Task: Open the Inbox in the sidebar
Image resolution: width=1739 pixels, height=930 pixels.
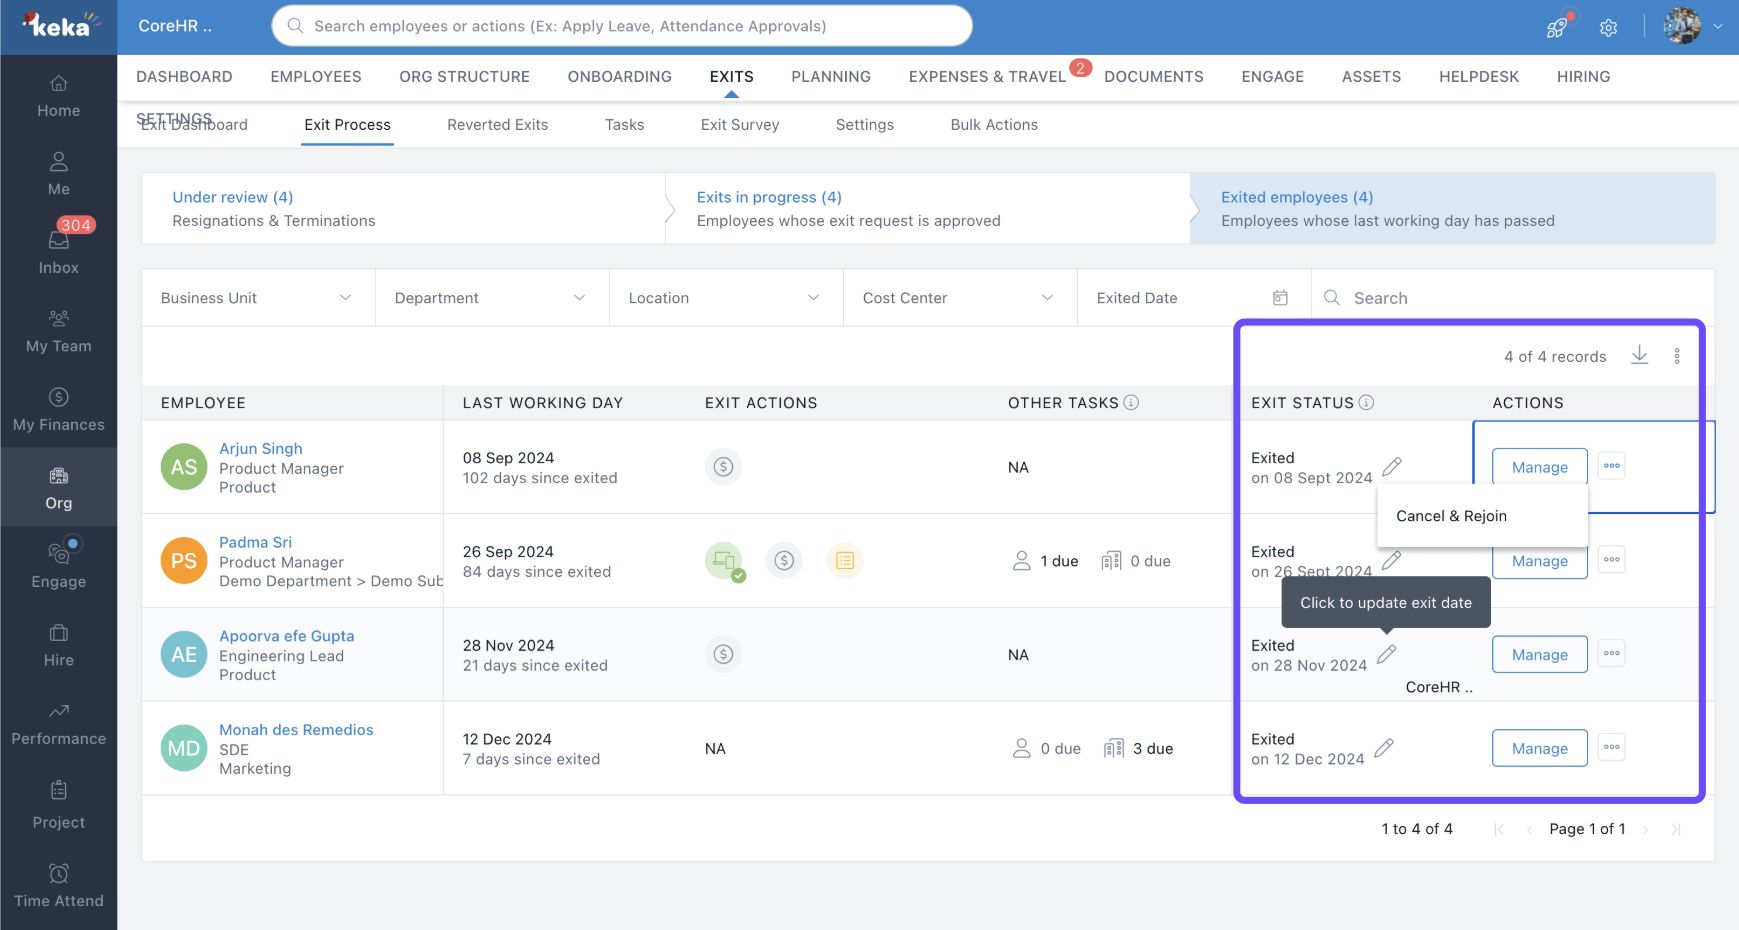Action: [x=59, y=250]
